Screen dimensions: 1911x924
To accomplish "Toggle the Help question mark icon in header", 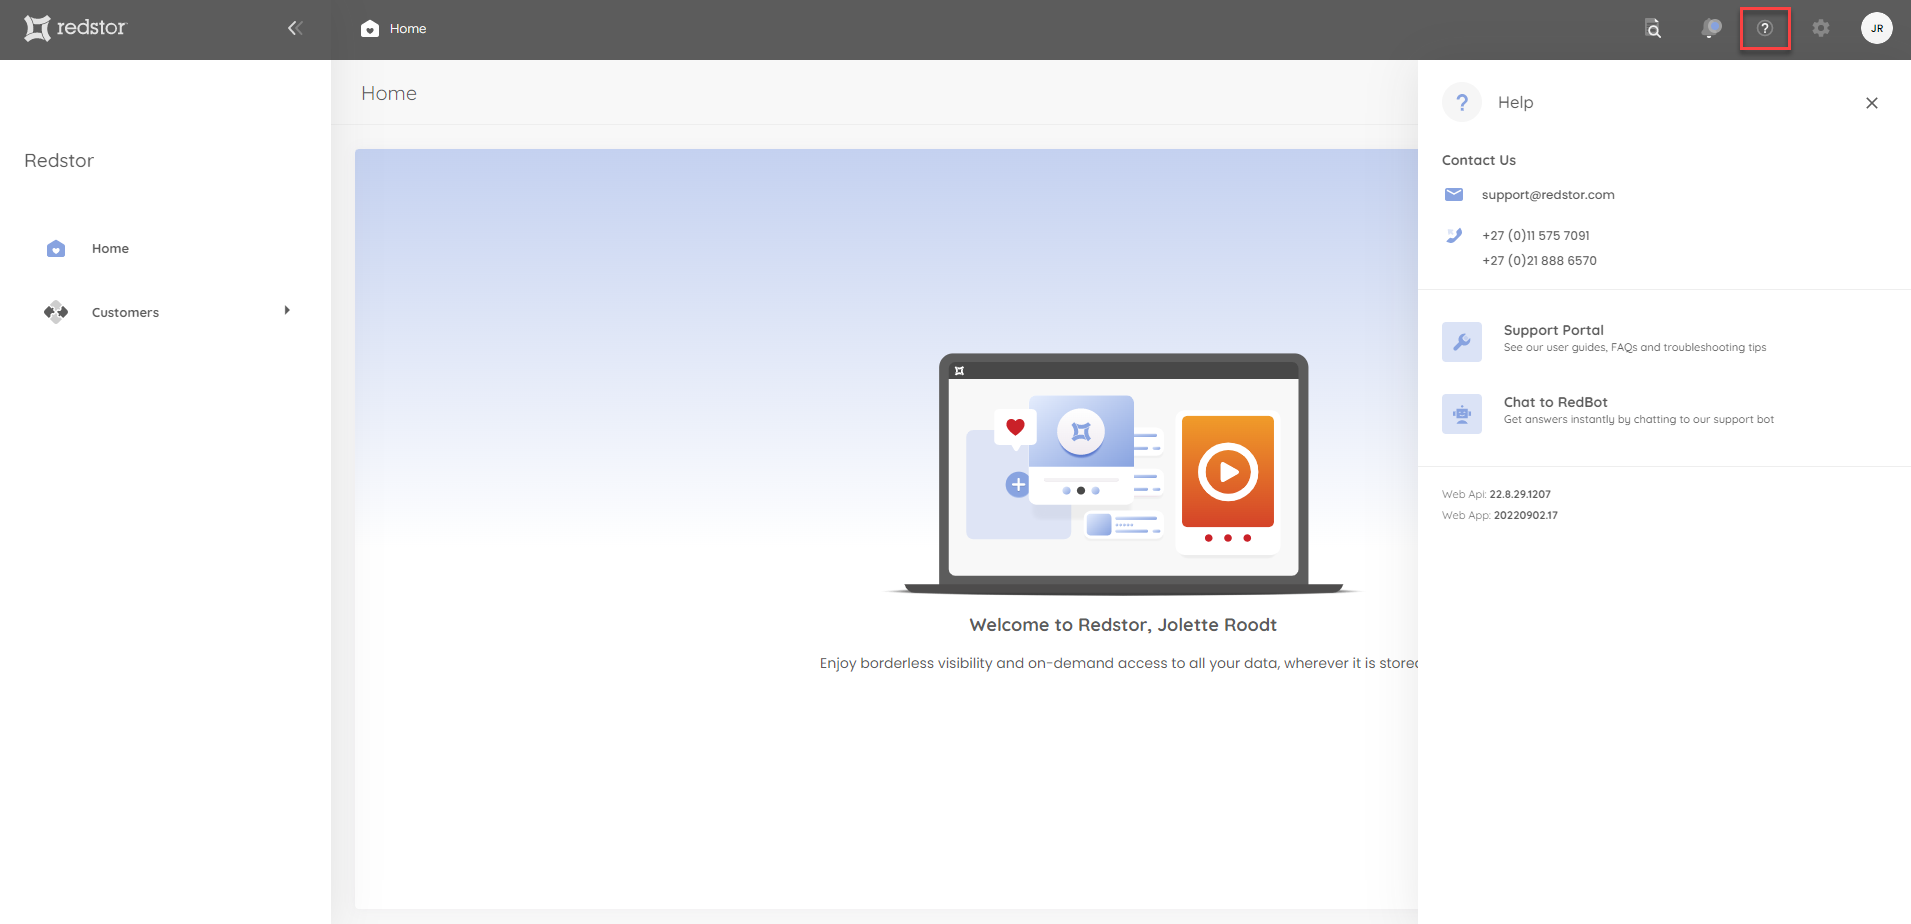I will (1765, 28).
